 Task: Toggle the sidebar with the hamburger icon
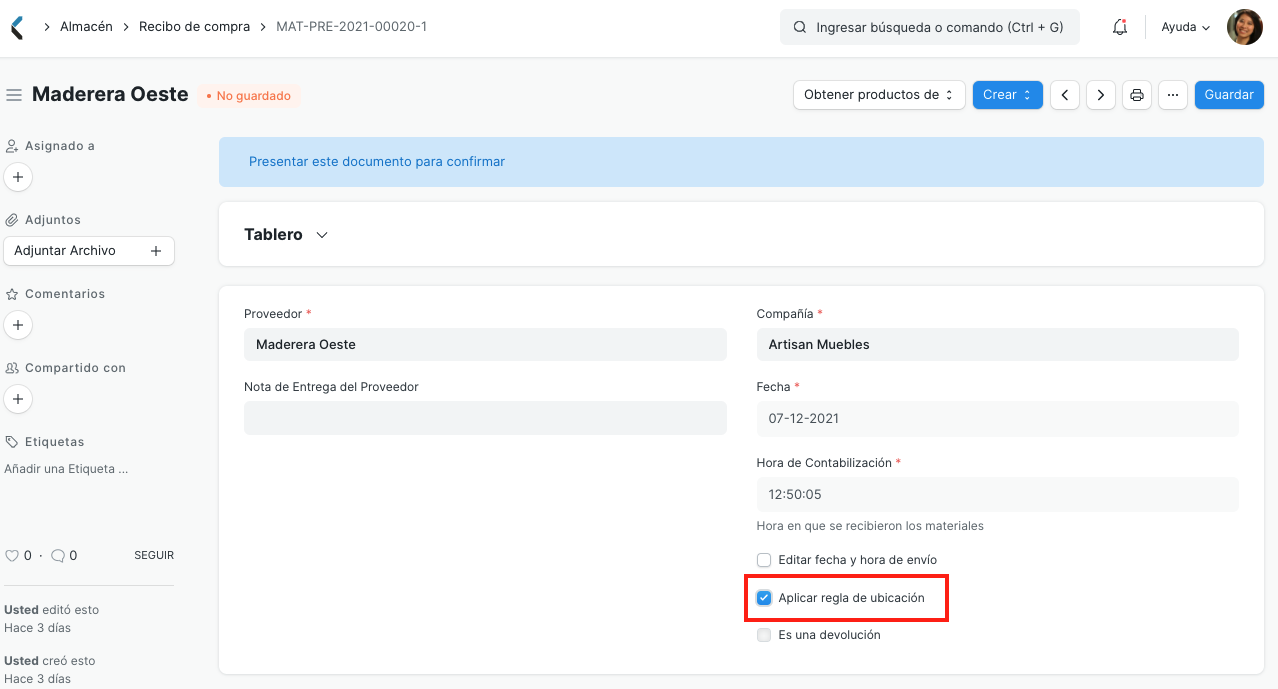click(x=13, y=94)
